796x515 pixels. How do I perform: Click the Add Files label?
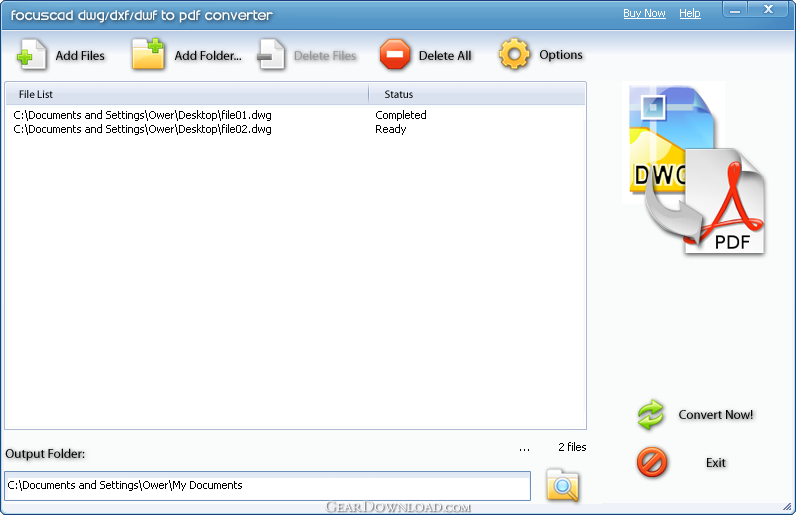pos(80,56)
